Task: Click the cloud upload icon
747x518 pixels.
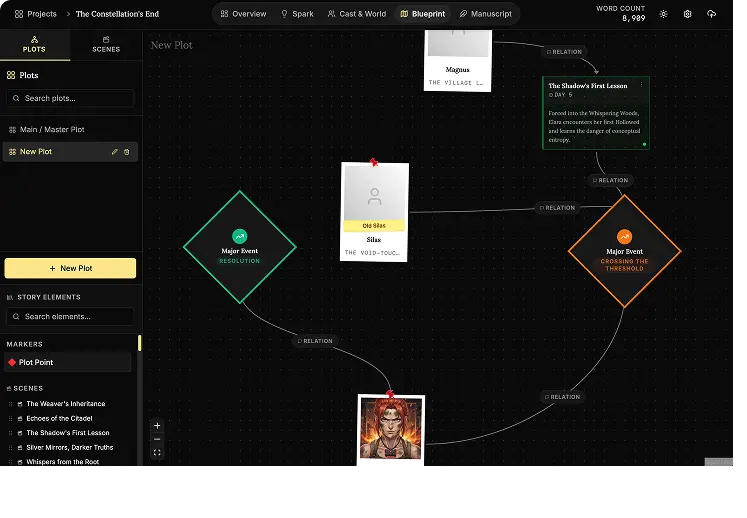Action: coord(711,14)
